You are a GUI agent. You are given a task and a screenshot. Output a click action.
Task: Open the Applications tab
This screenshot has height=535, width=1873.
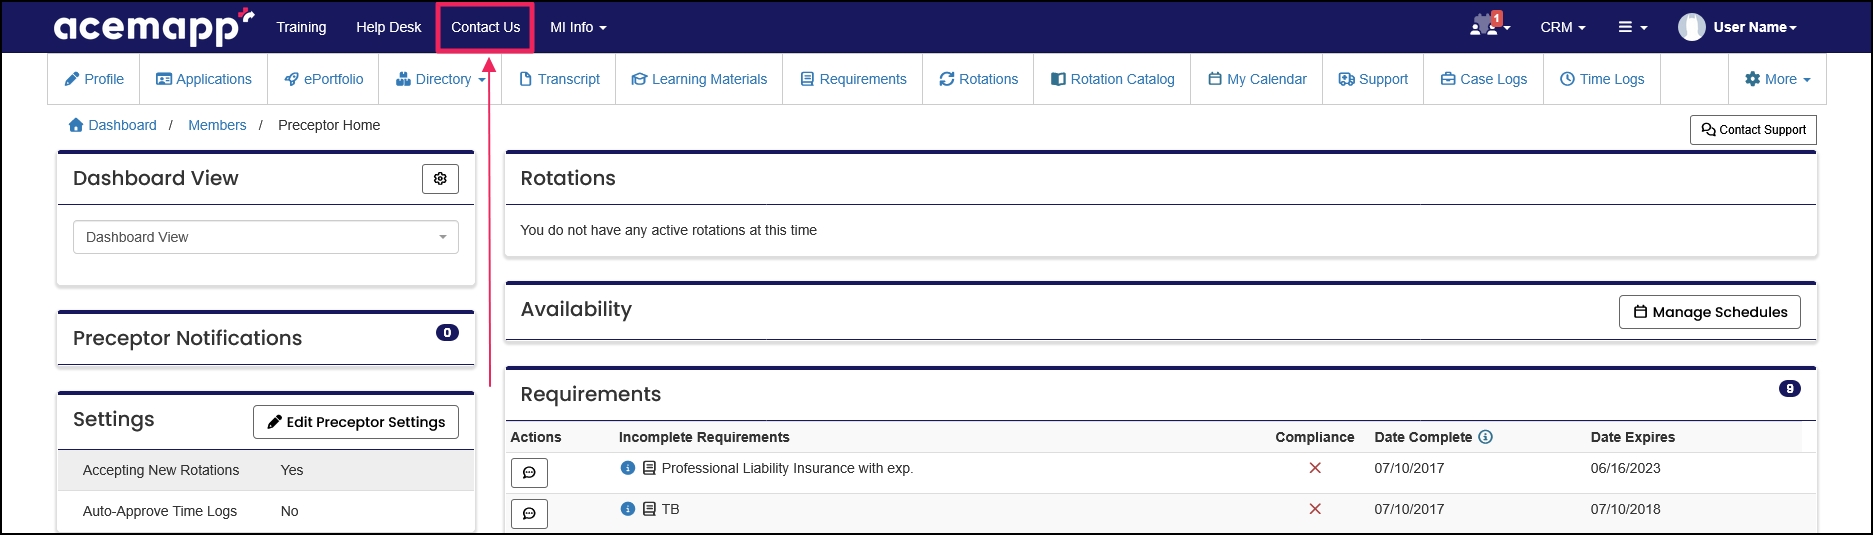coord(204,79)
